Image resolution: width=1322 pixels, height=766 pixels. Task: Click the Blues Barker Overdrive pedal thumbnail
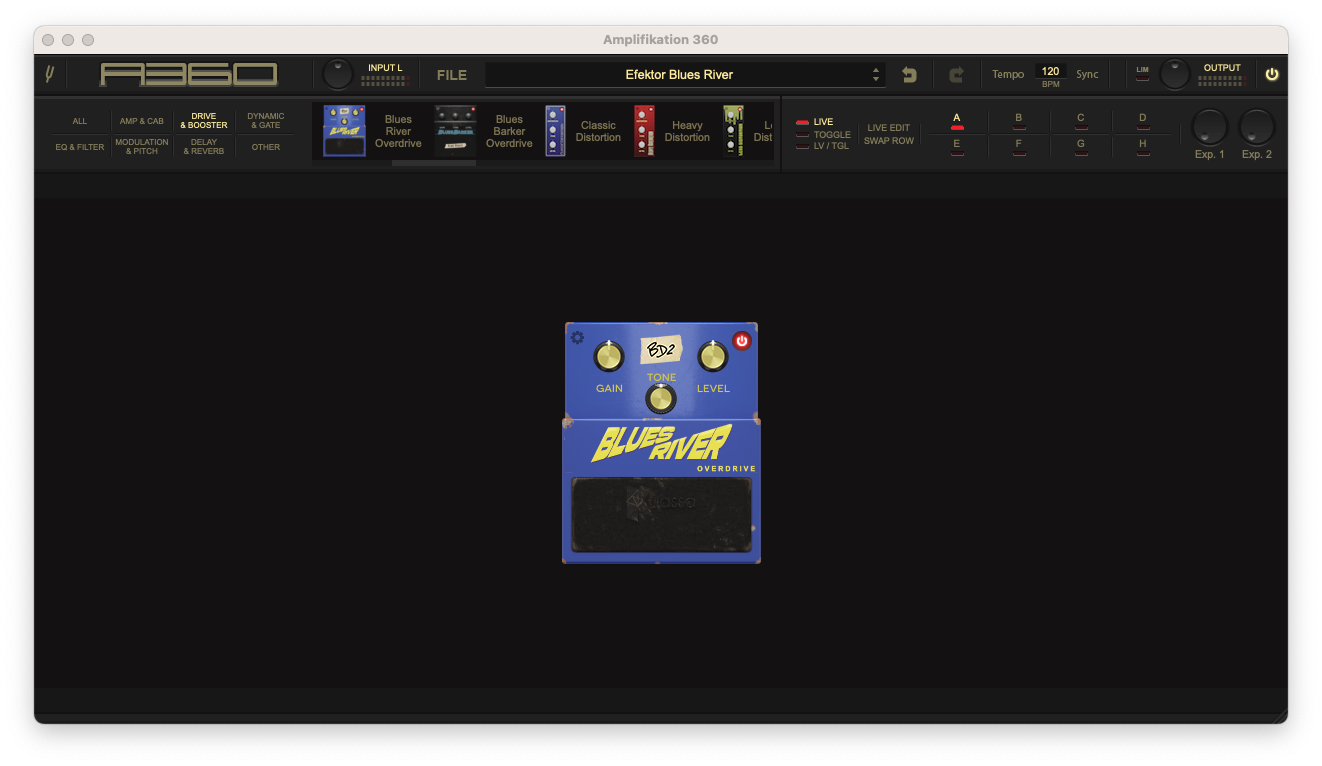click(x=455, y=131)
